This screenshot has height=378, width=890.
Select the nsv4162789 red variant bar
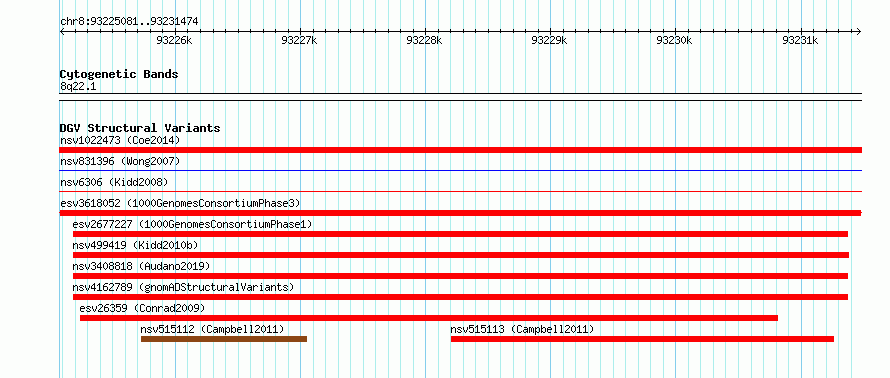(460, 297)
